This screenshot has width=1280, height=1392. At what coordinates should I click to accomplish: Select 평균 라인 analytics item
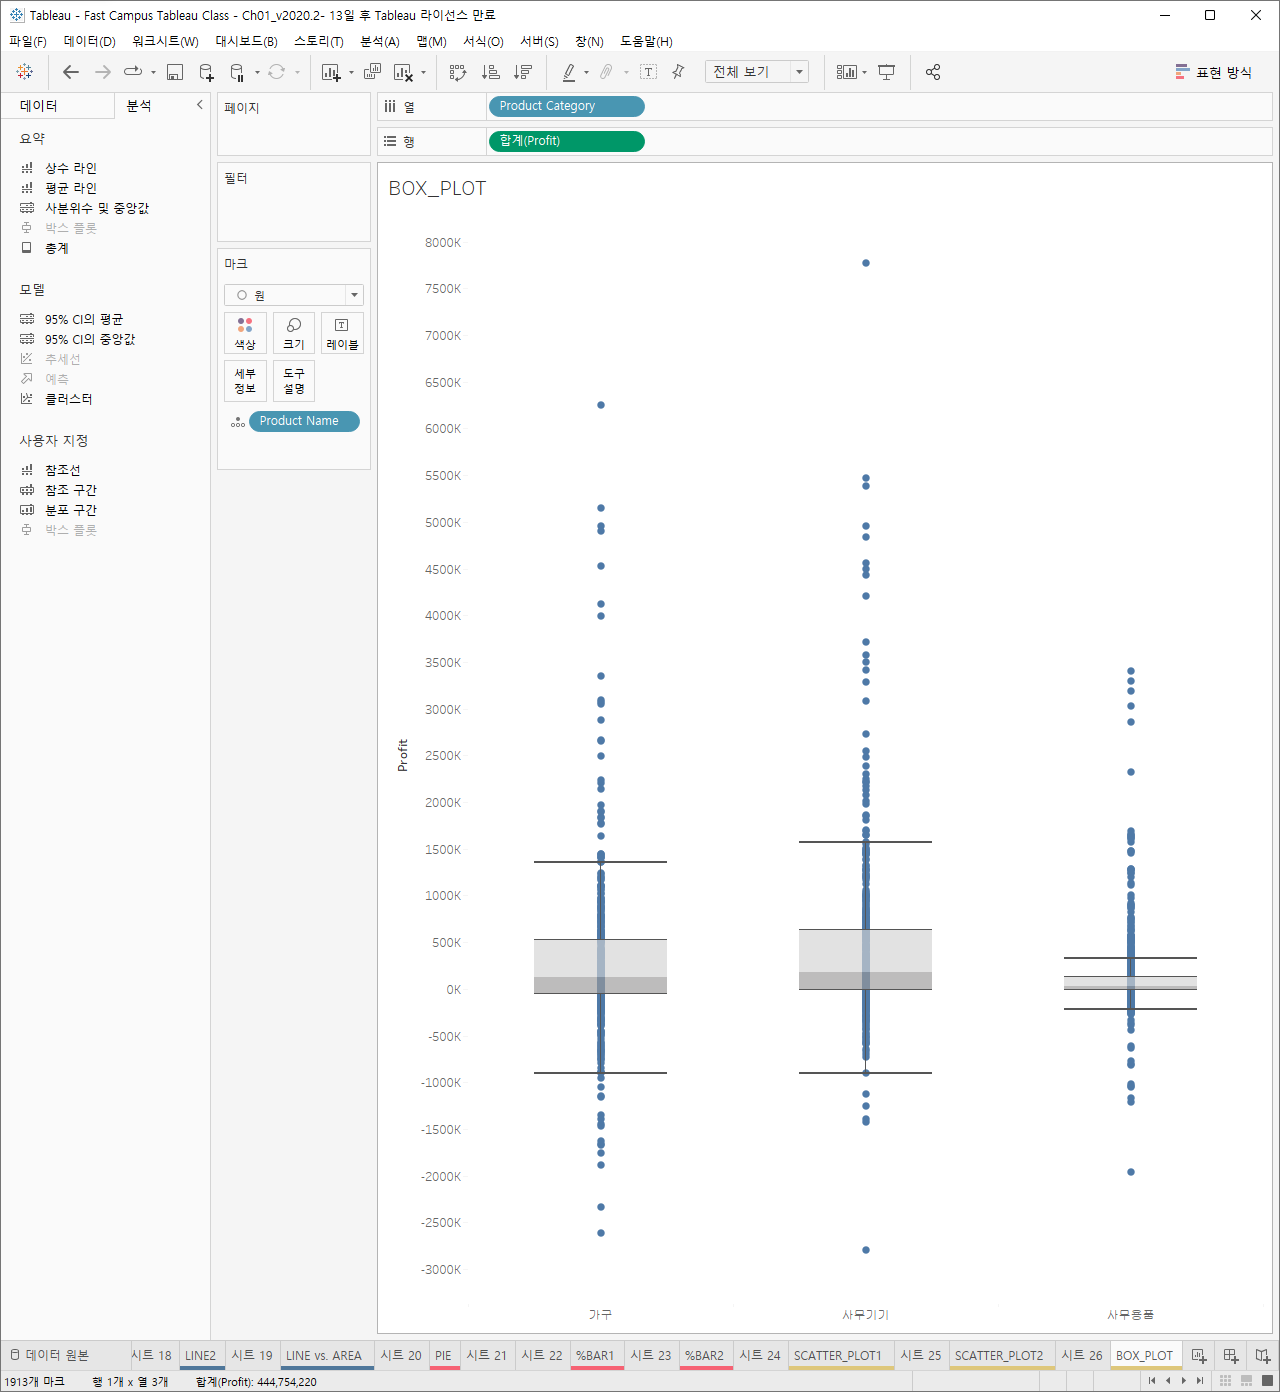point(70,188)
